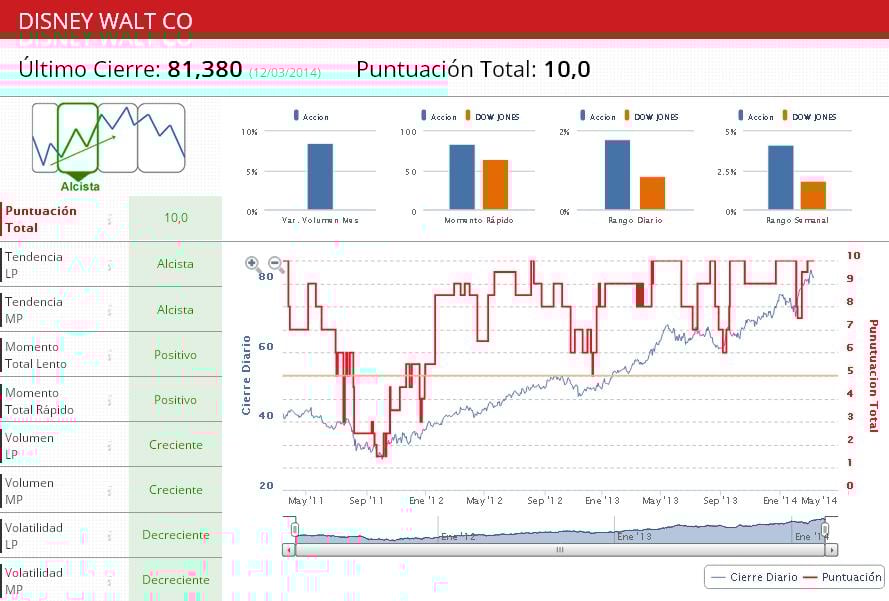Click Positivo value for Momento Total Rápido
The image size is (889, 601).
tap(175, 400)
